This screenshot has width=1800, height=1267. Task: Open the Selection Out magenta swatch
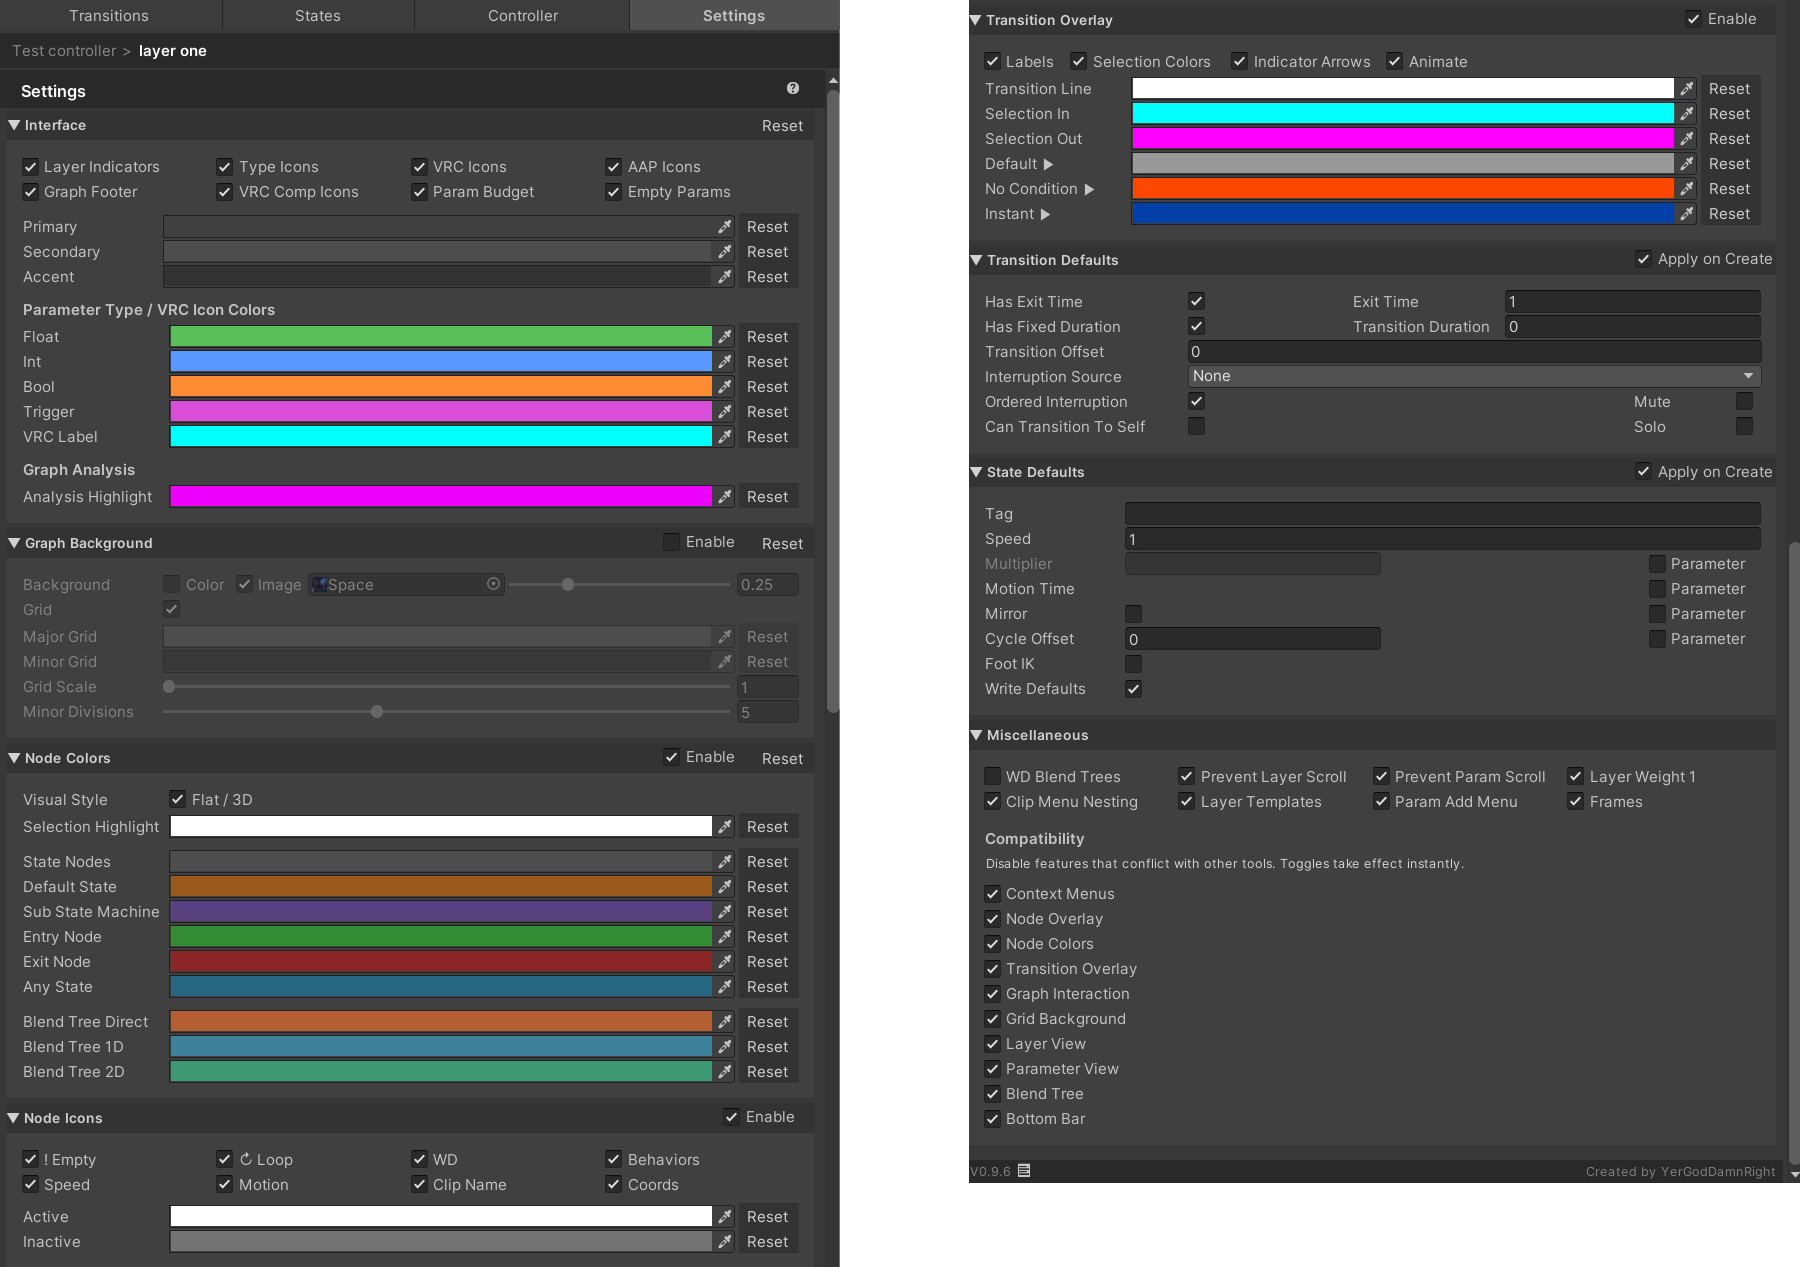pos(1403,139)
